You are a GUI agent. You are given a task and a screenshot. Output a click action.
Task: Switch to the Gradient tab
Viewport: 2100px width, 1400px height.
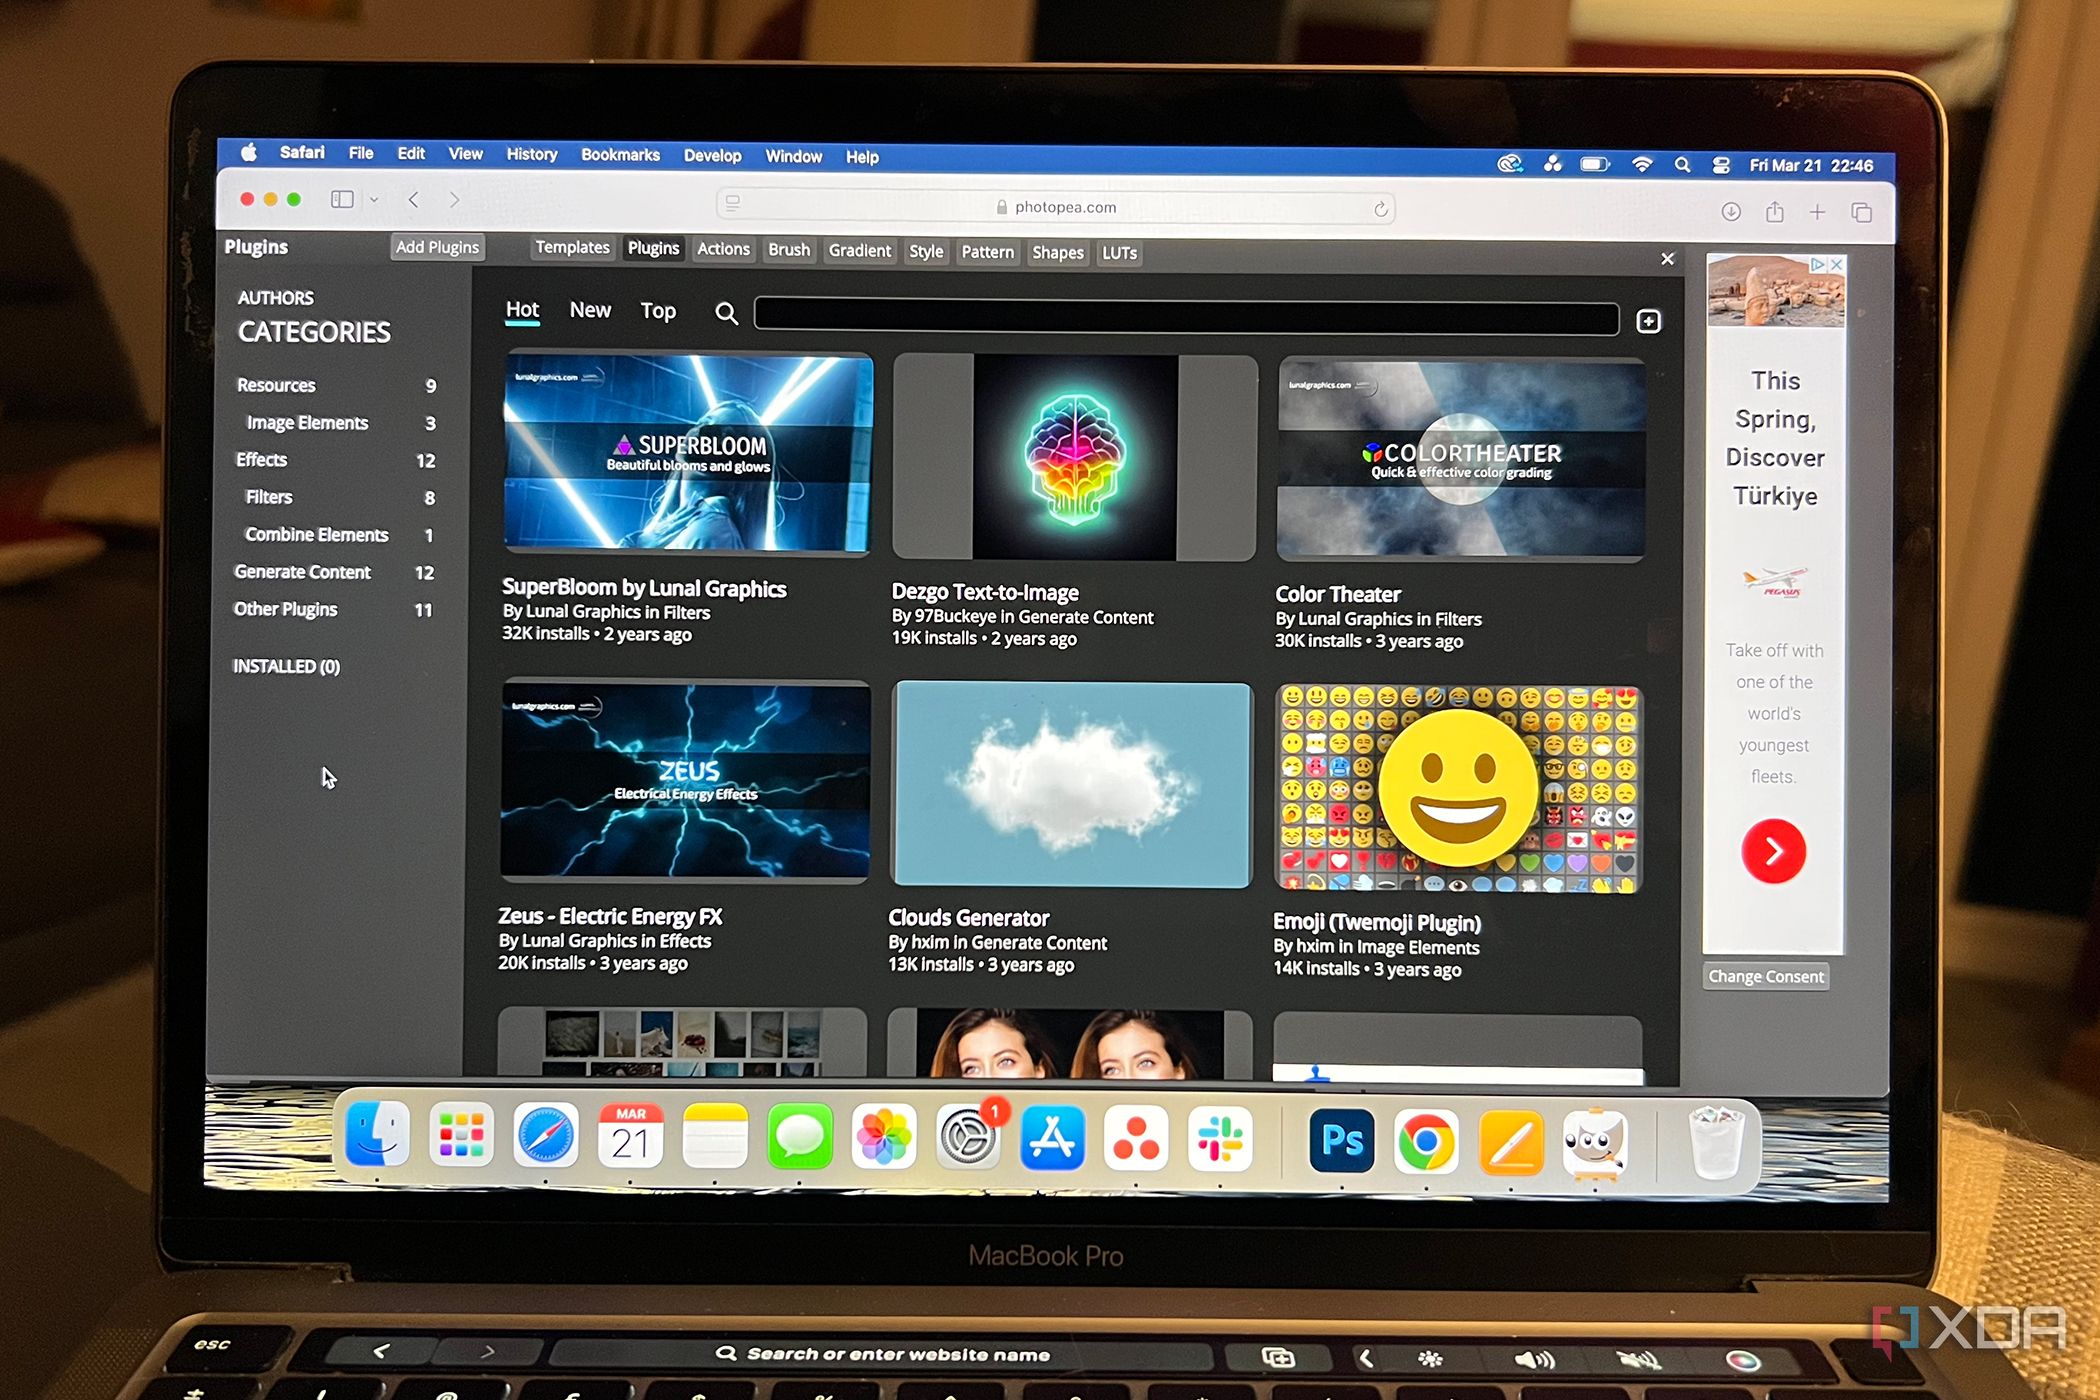(x=859, y=251)
